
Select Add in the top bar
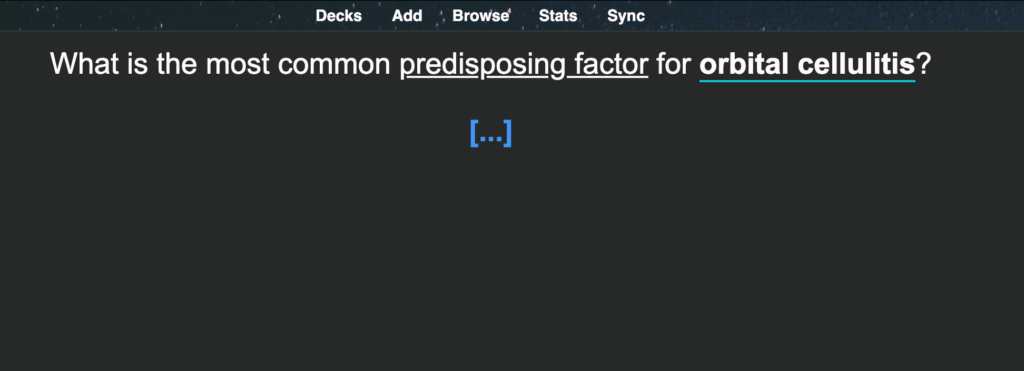point(407,16)
